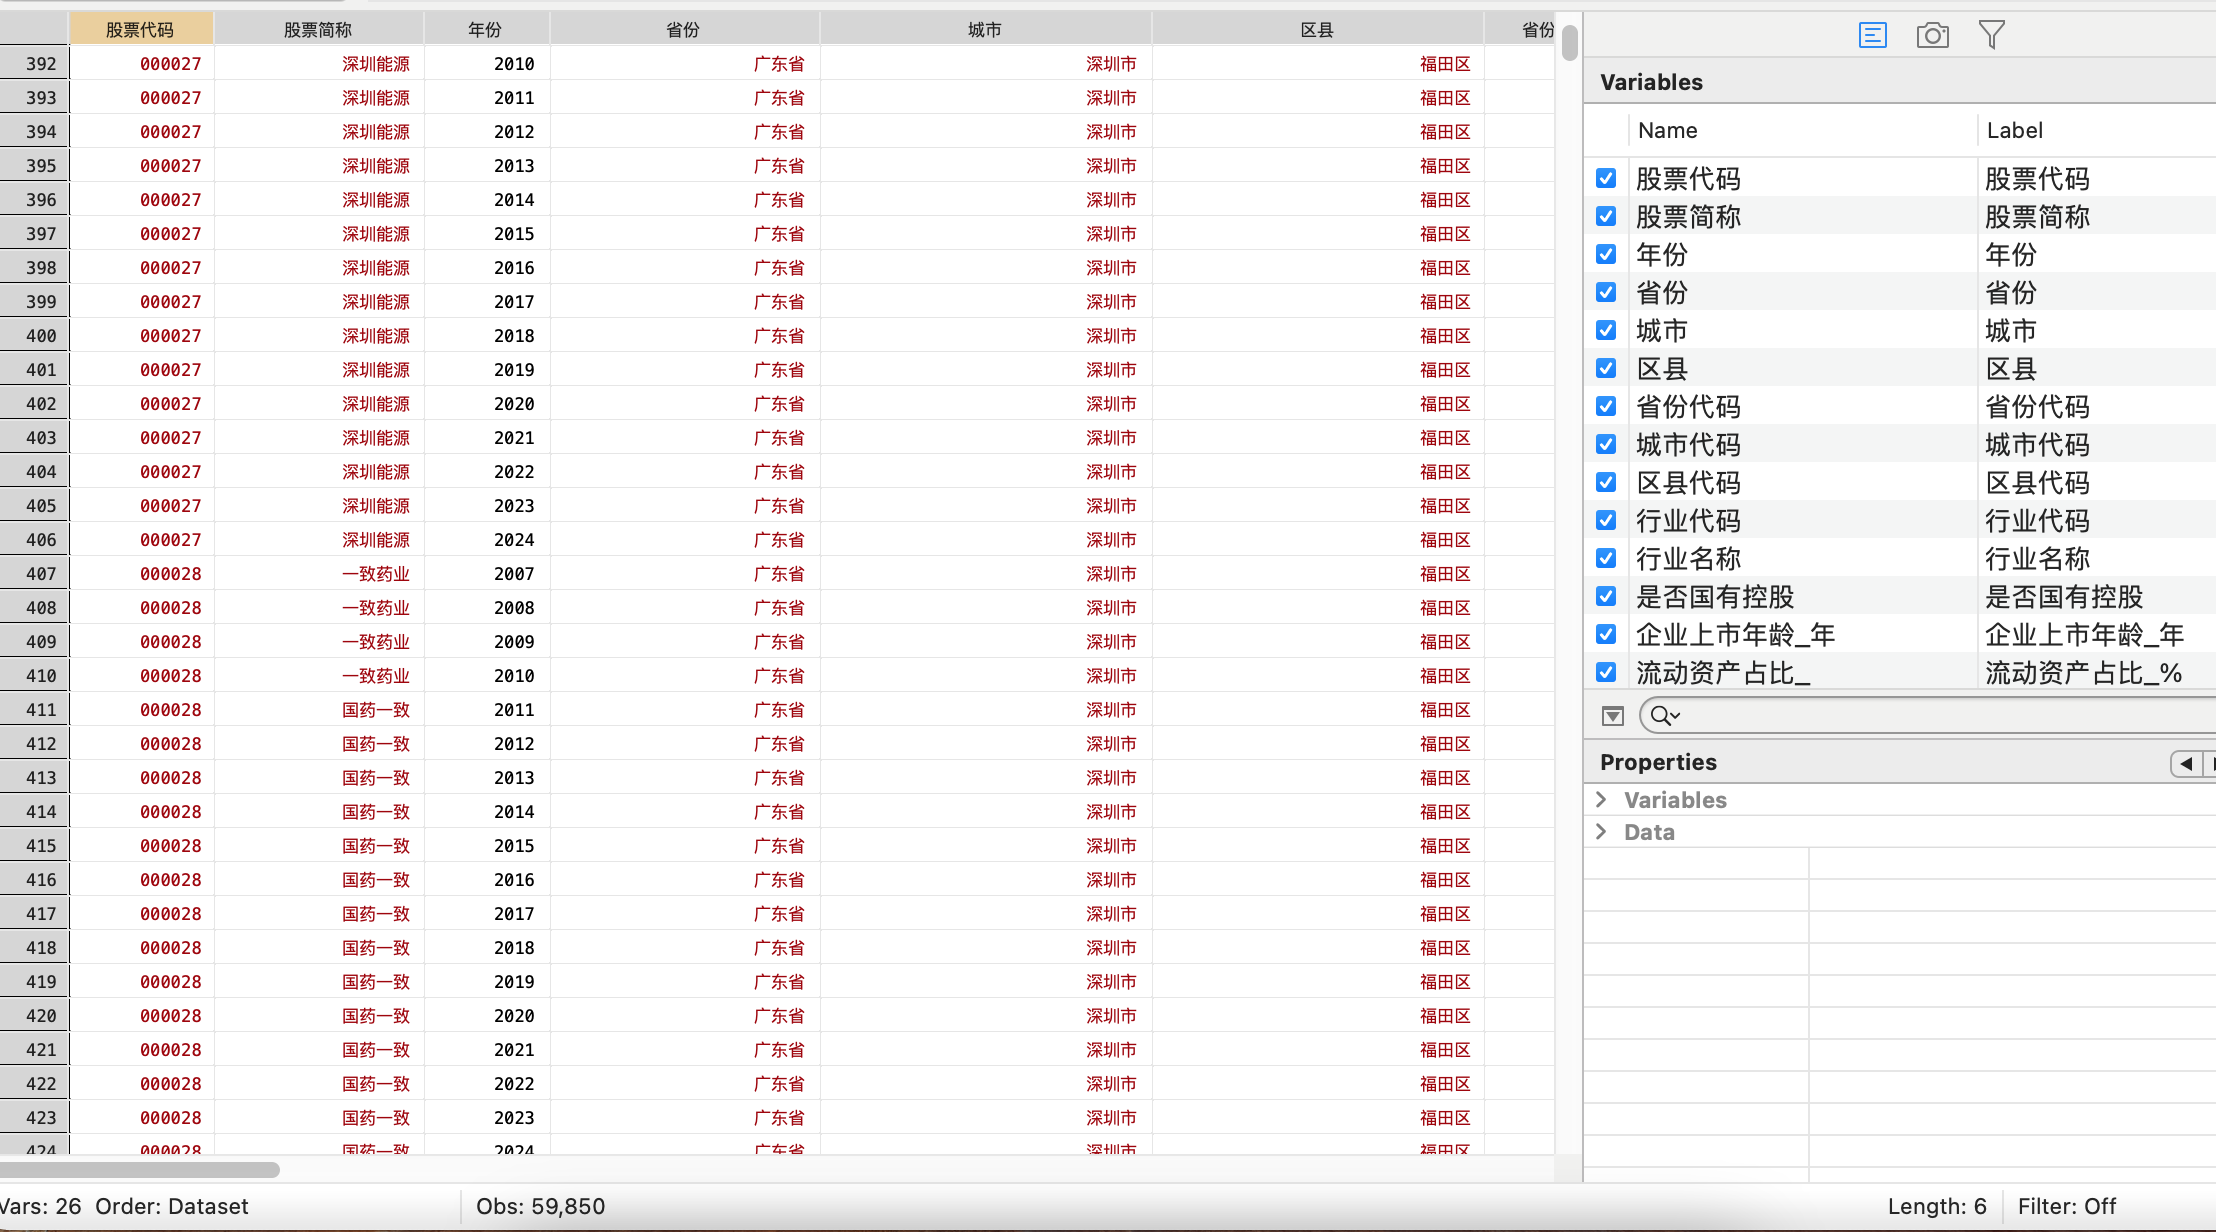Viewport: 2216px width, 1232px height.
Task: Click the previous variable arrow in Properties
Action: pos(2186,764)
